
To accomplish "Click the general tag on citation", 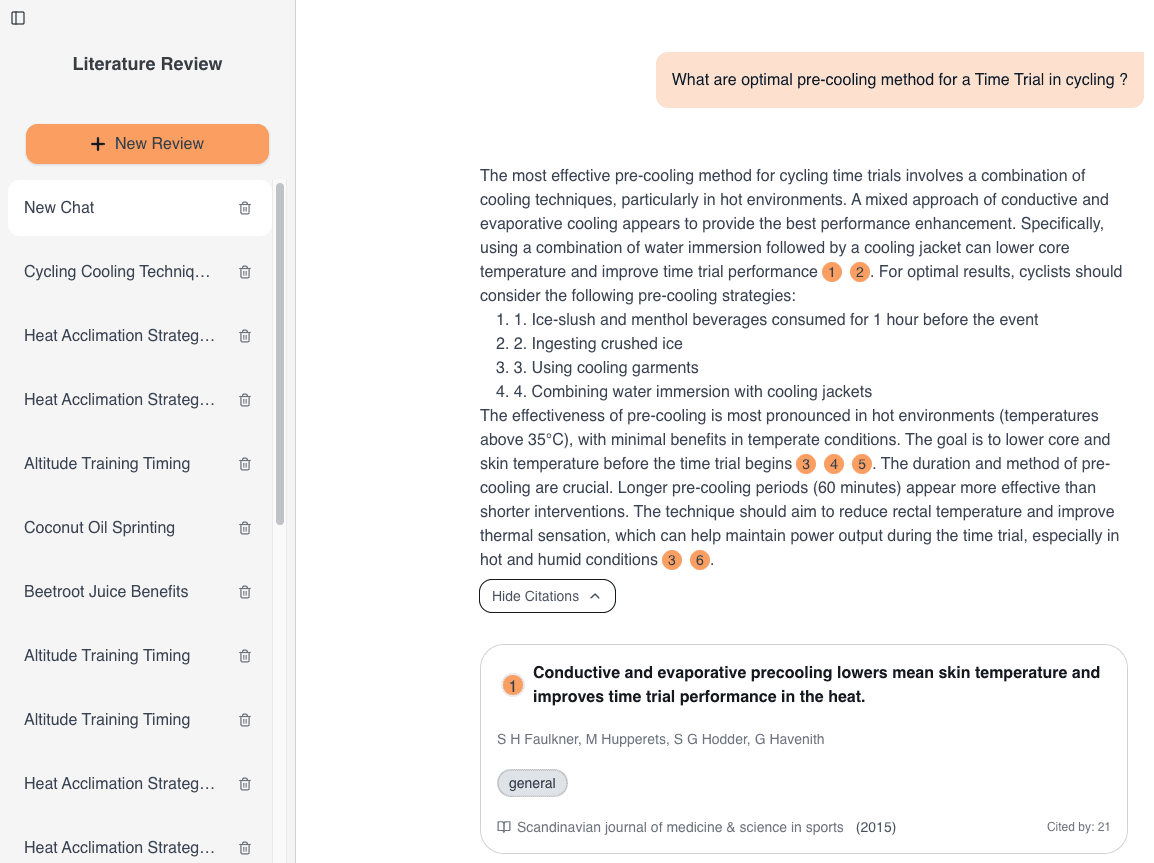I will tap(532, 783).
